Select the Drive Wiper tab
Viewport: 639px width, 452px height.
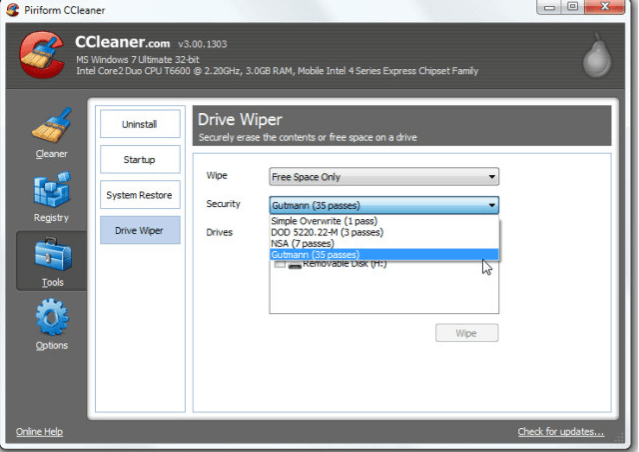(140, 230)
